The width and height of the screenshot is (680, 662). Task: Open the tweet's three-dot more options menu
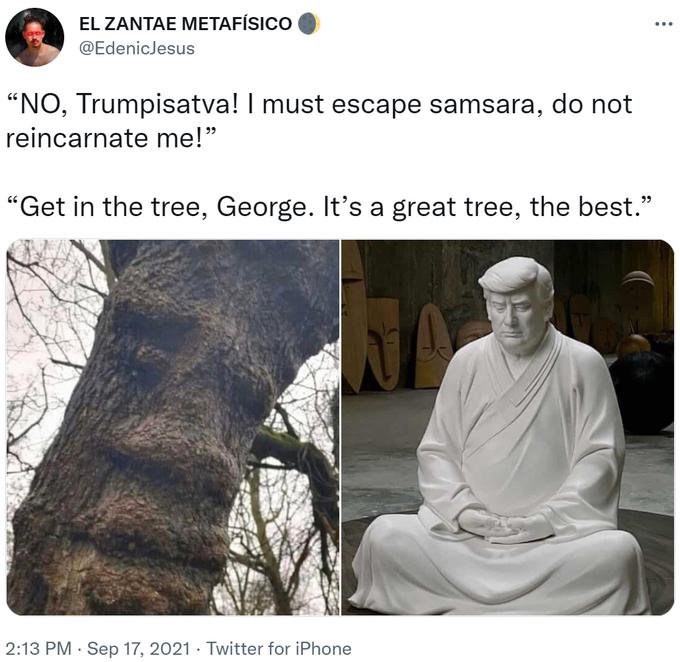point(664,24)
